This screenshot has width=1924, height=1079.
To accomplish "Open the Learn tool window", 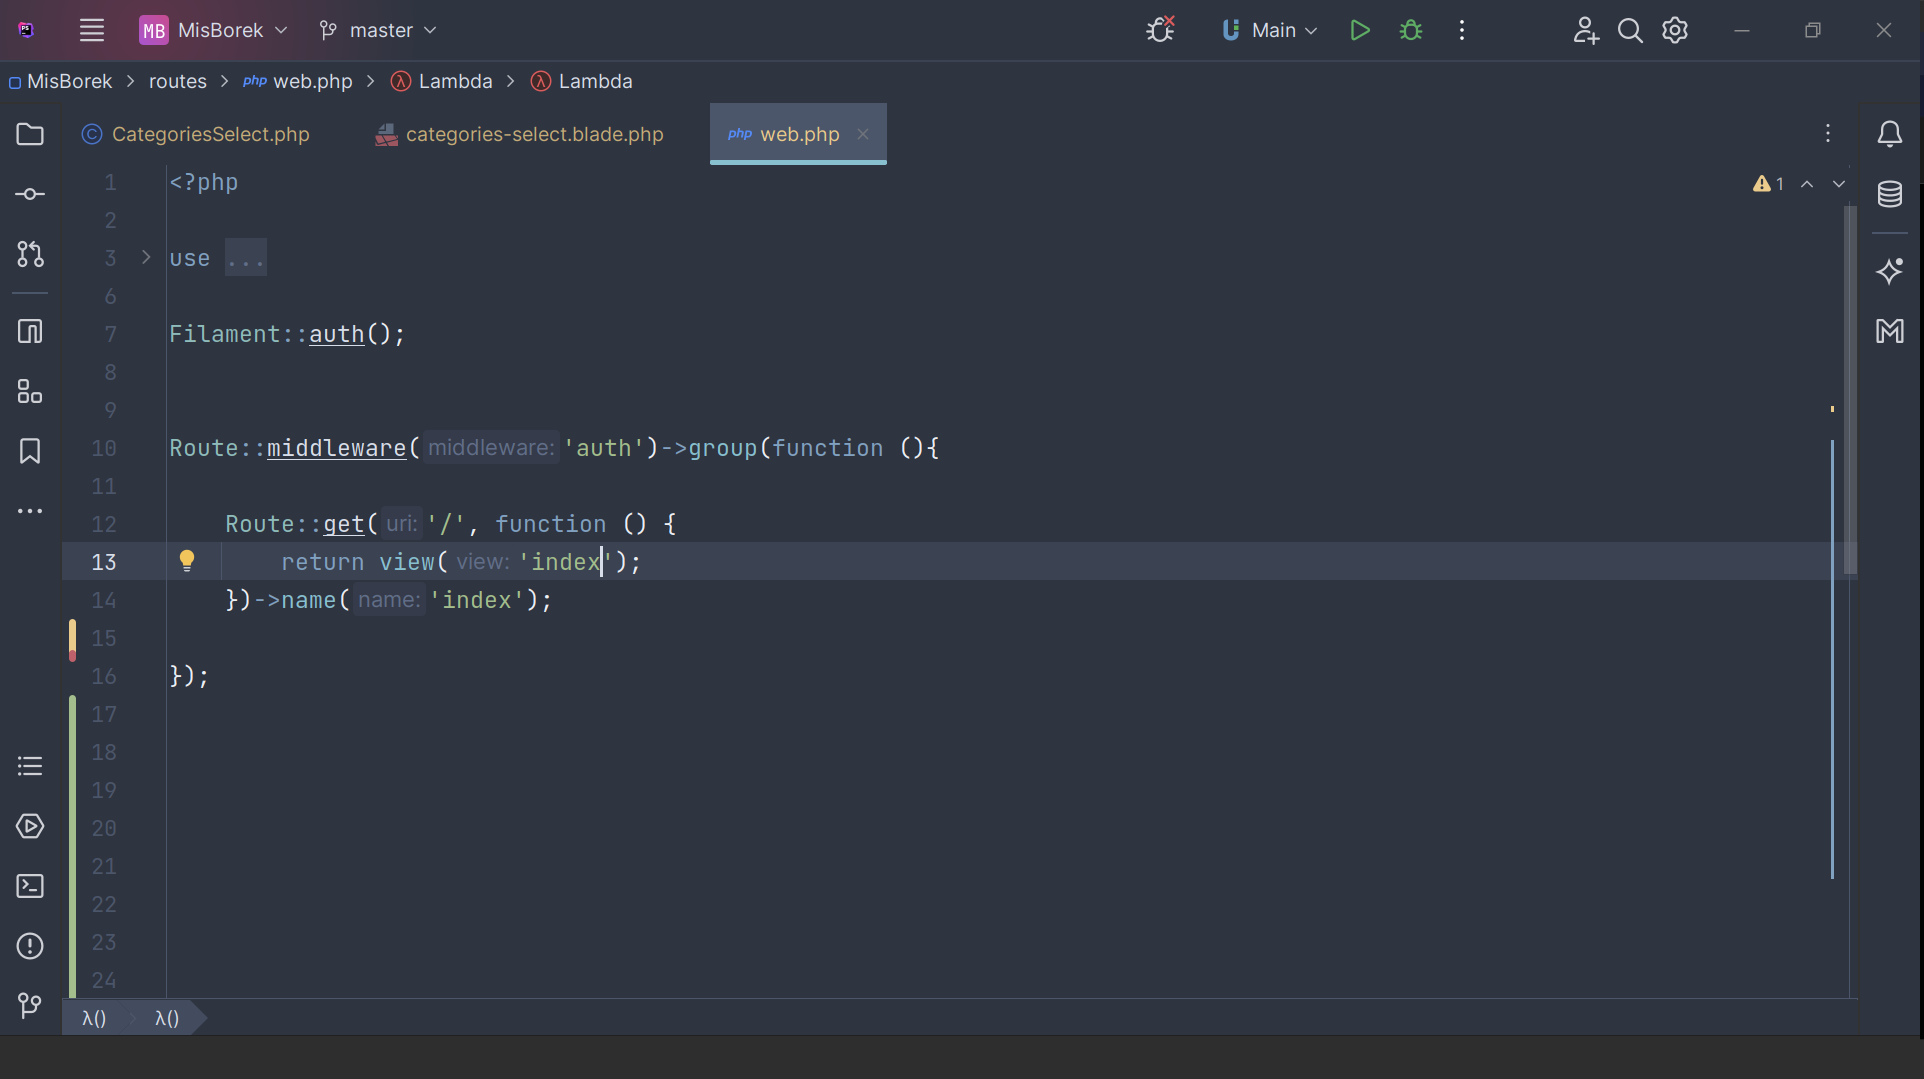I will pos(30,331).
